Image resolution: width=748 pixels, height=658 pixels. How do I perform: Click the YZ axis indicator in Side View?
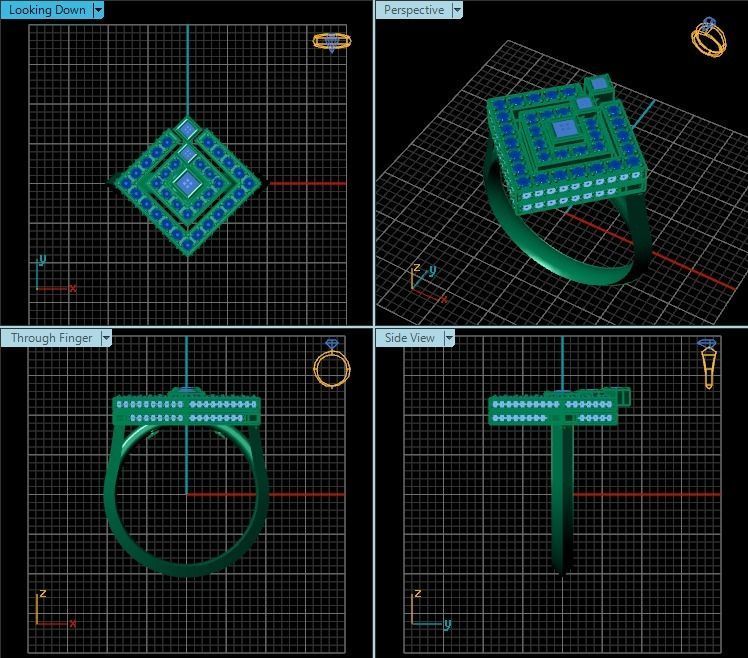pos(430,609)
